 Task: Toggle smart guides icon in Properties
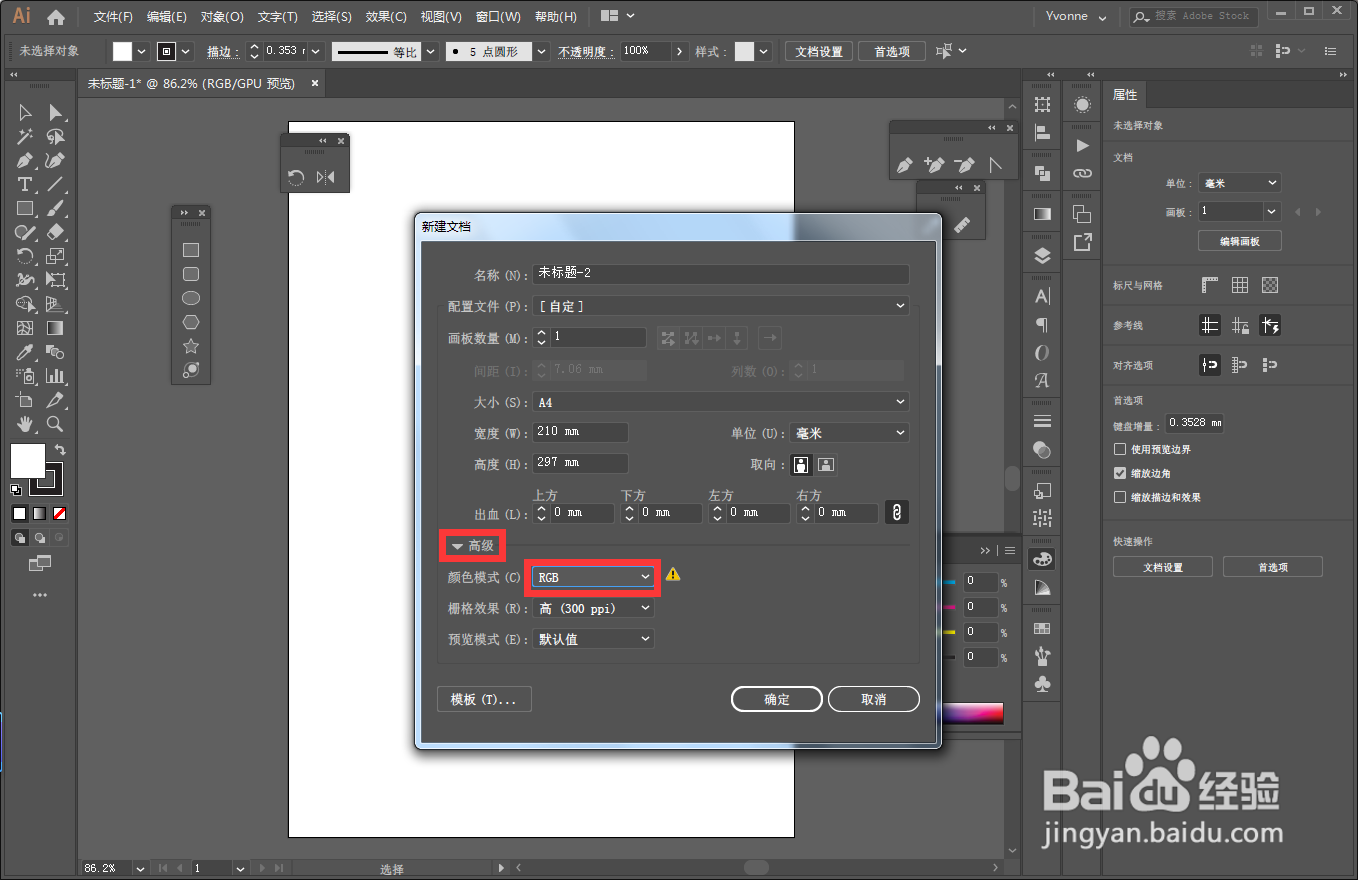1270,325
